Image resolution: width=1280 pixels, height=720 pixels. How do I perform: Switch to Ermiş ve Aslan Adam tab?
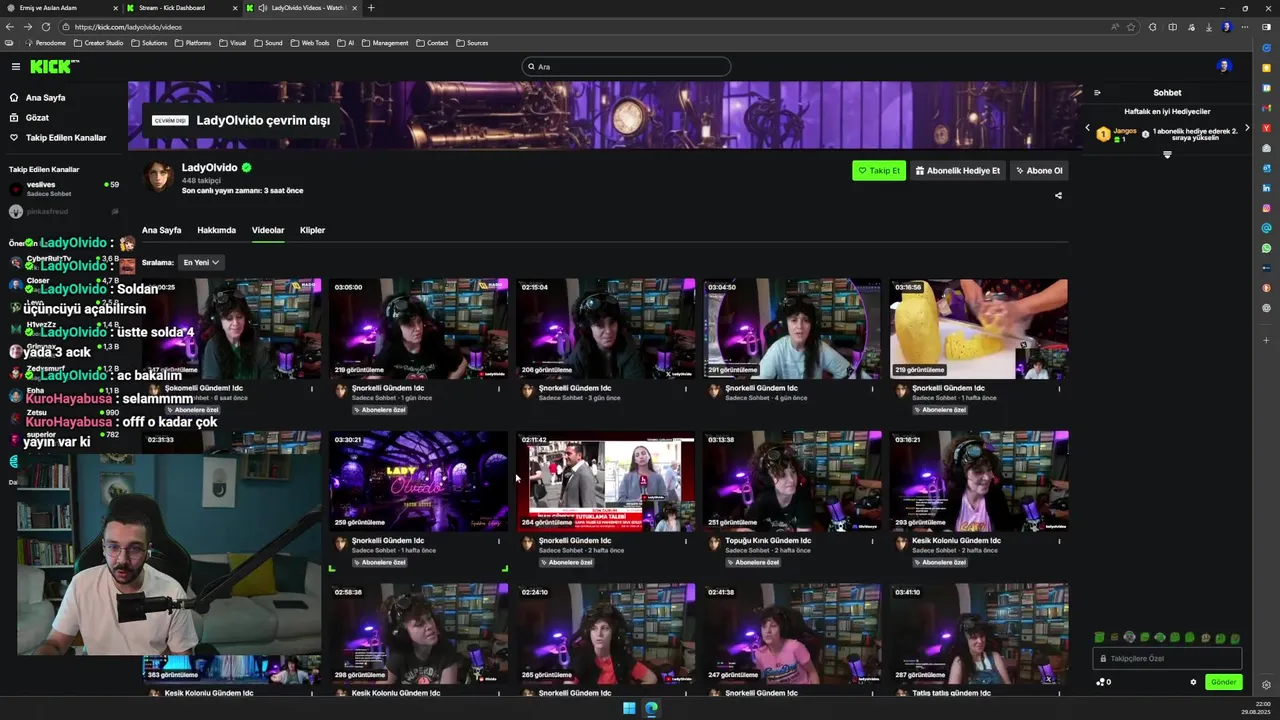(x=60, y=8)
